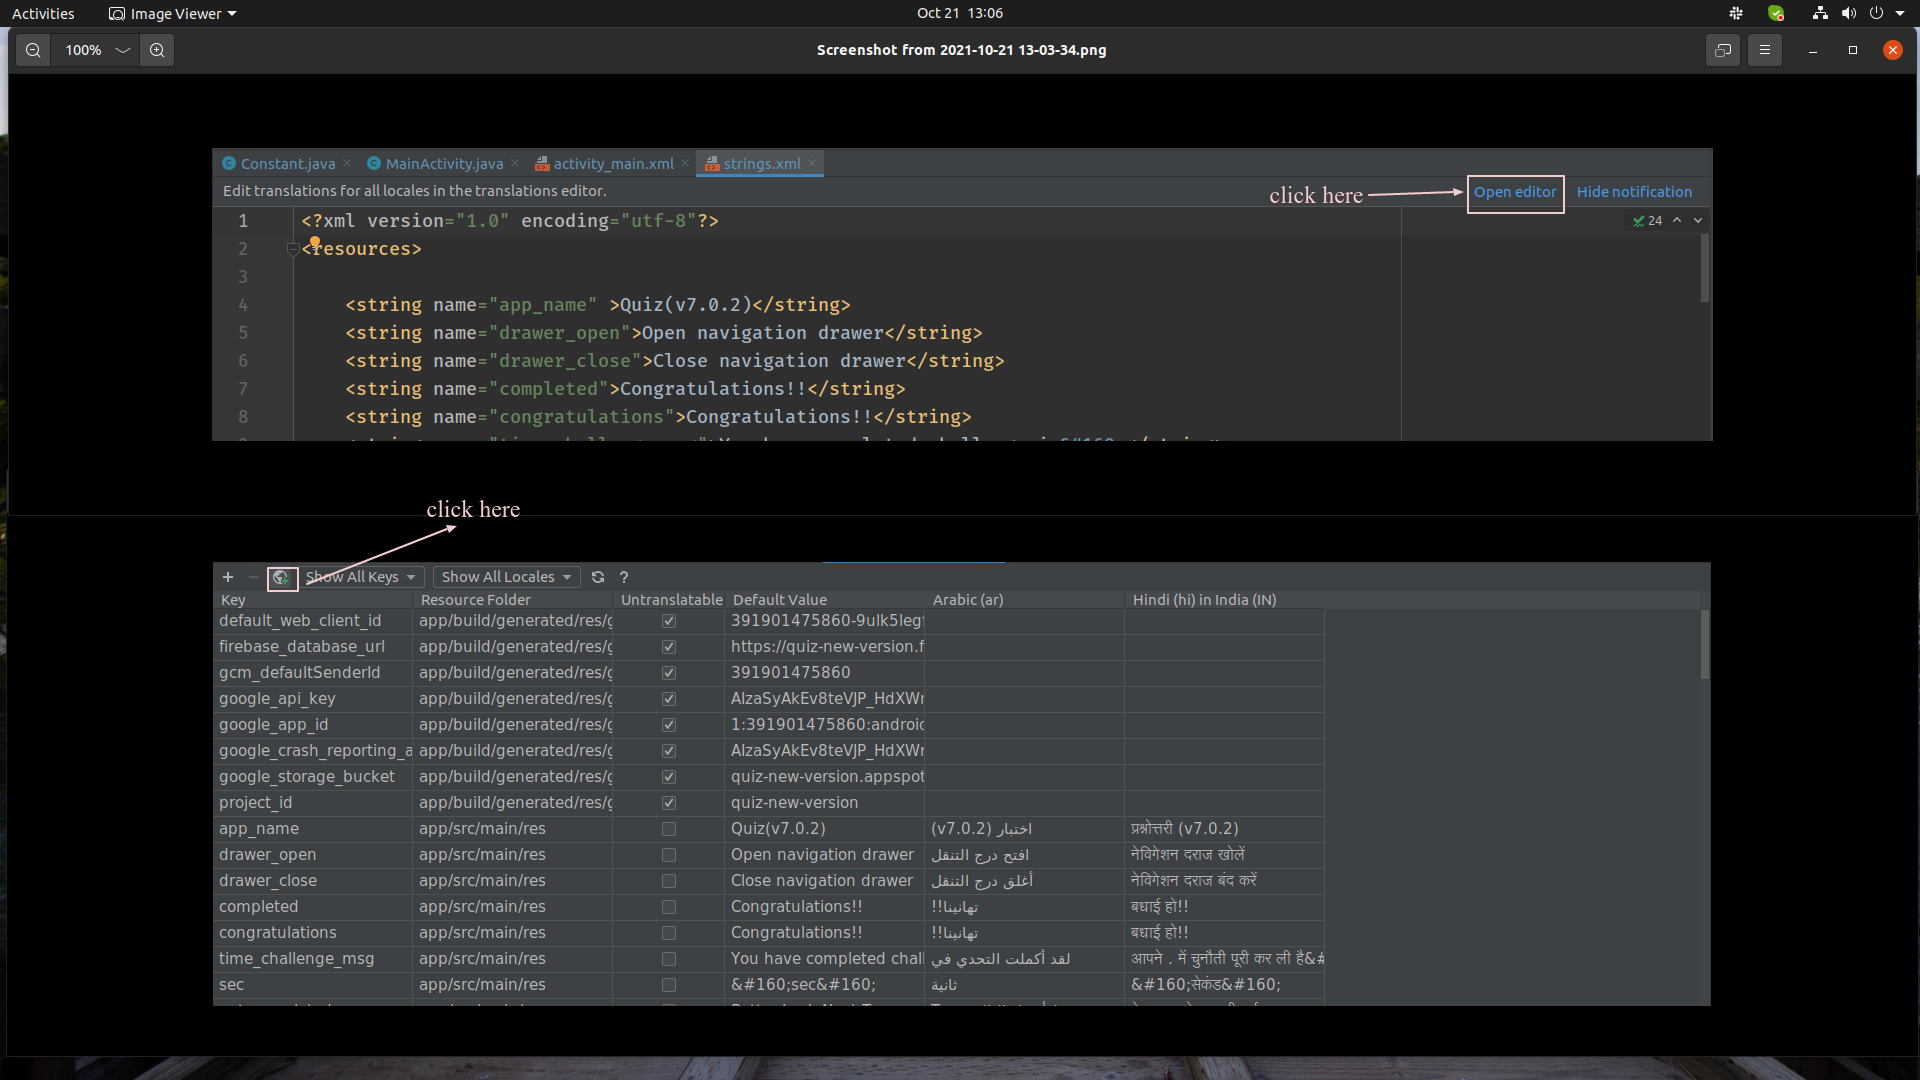The image size is (1920, 1080).
Task: Check Untranslatable for app_name
Action: pyautogui.click(x=669, y=829)
